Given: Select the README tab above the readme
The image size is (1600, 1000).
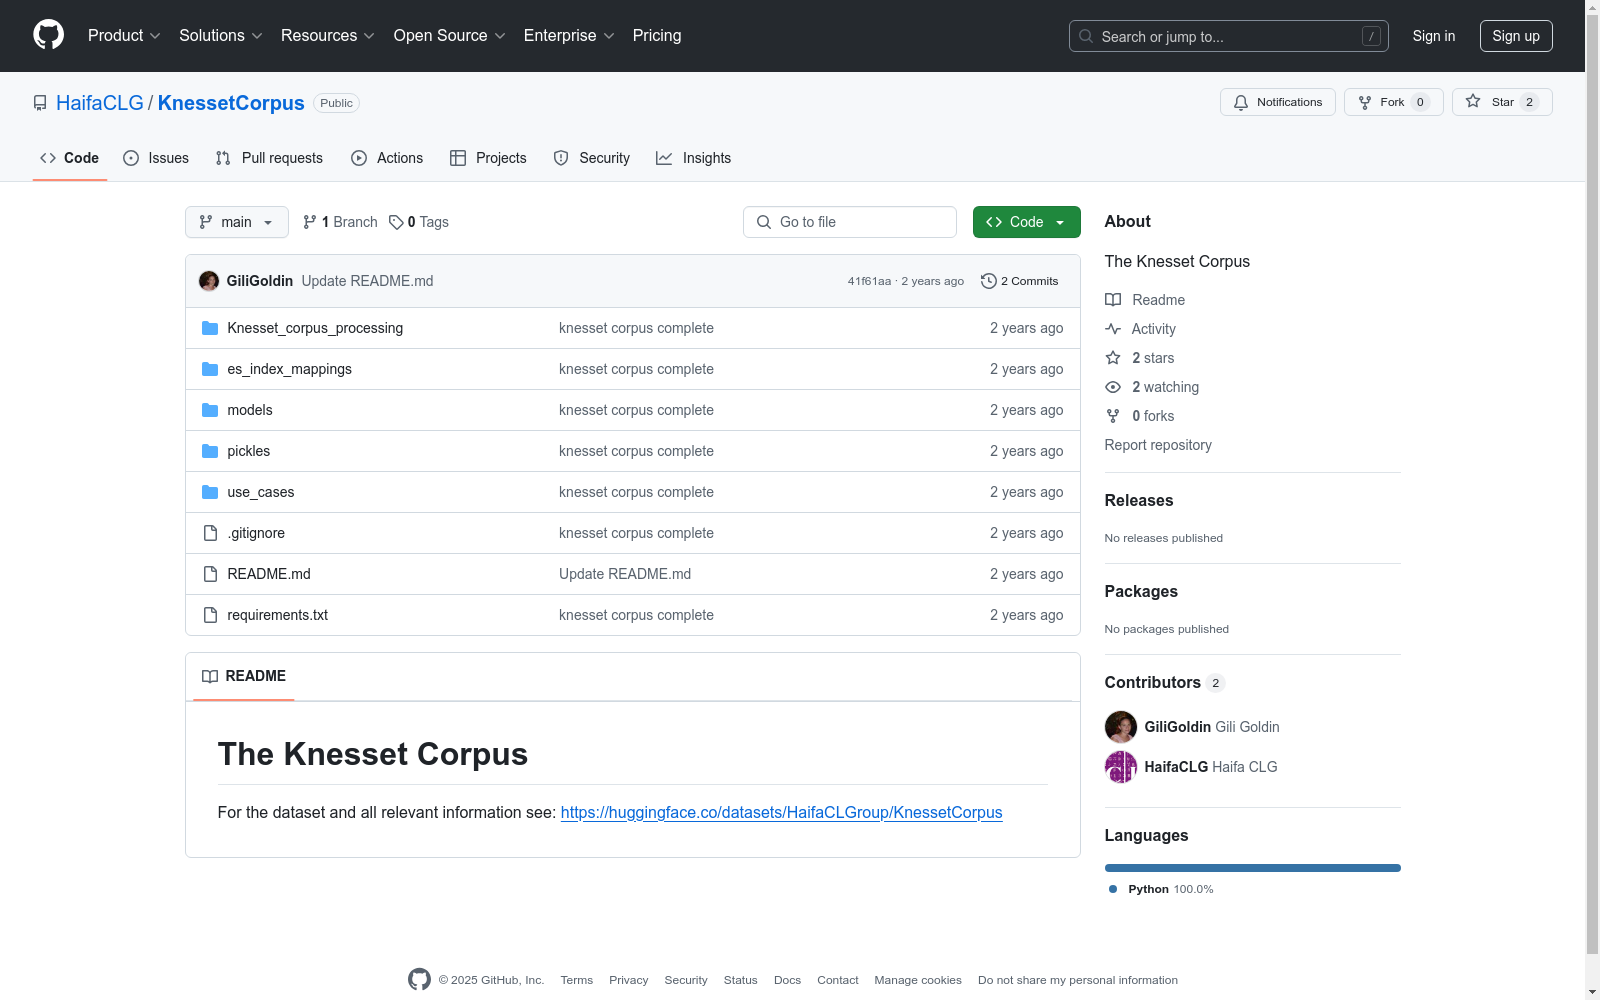Looking at the screenshot, I should point(244,676).
